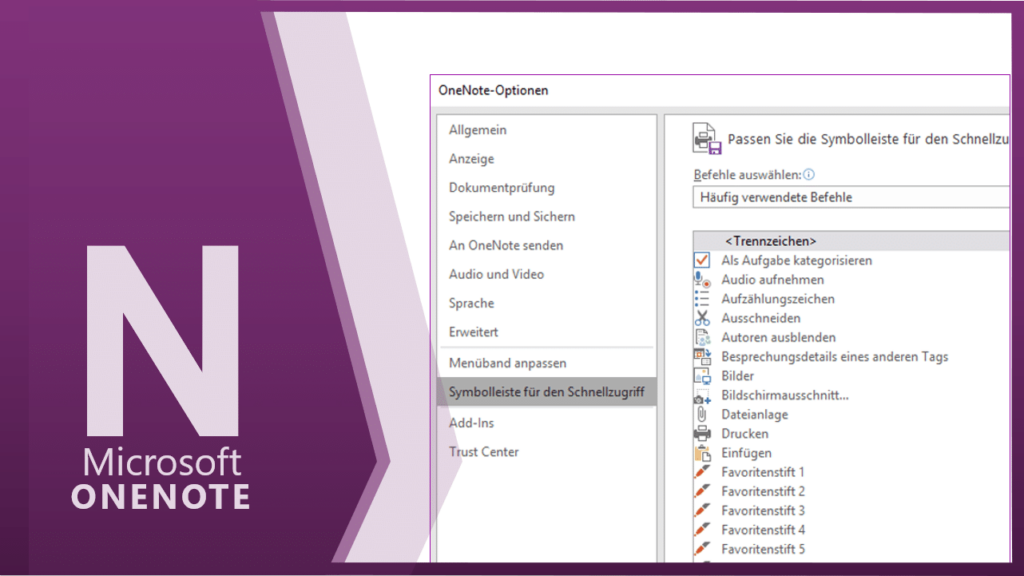Select the 'Autoren ausblenden' command label
Image resolution: width=1024 pixels, height=576 pixels.
coord(778,338)
